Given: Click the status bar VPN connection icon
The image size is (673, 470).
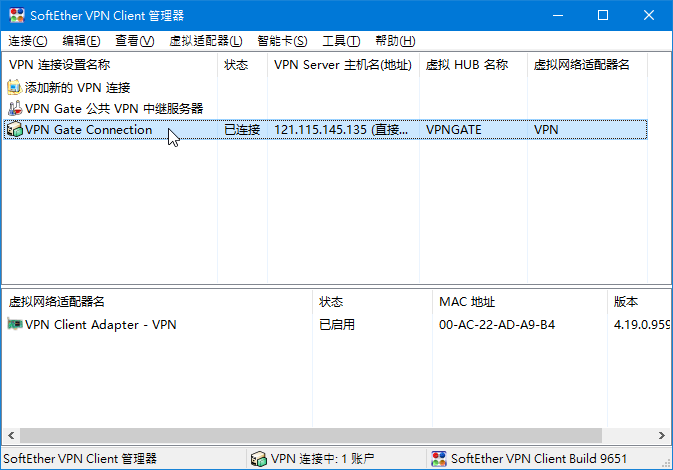Looking at the screenshot, I should pyautogui.click(x=258, y=459).
